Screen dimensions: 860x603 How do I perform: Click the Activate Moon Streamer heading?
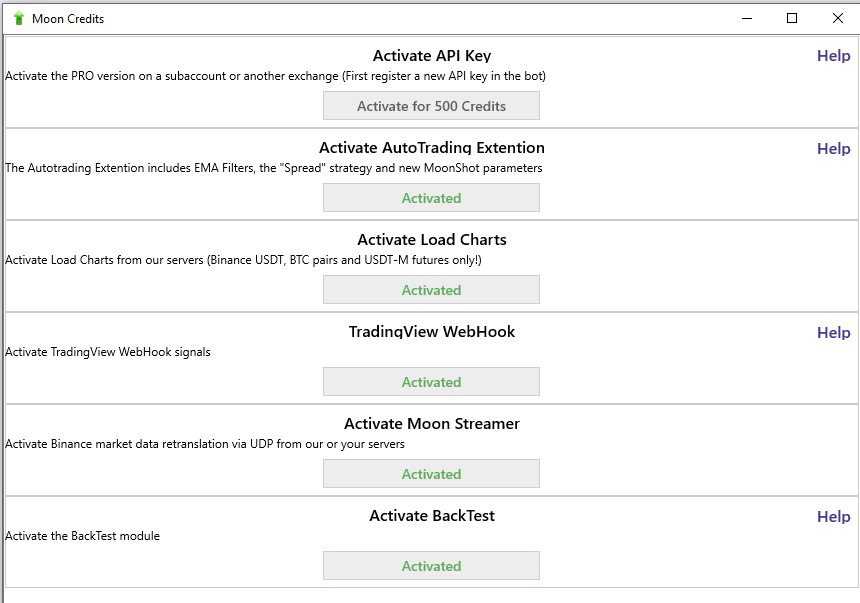(432, 424)
